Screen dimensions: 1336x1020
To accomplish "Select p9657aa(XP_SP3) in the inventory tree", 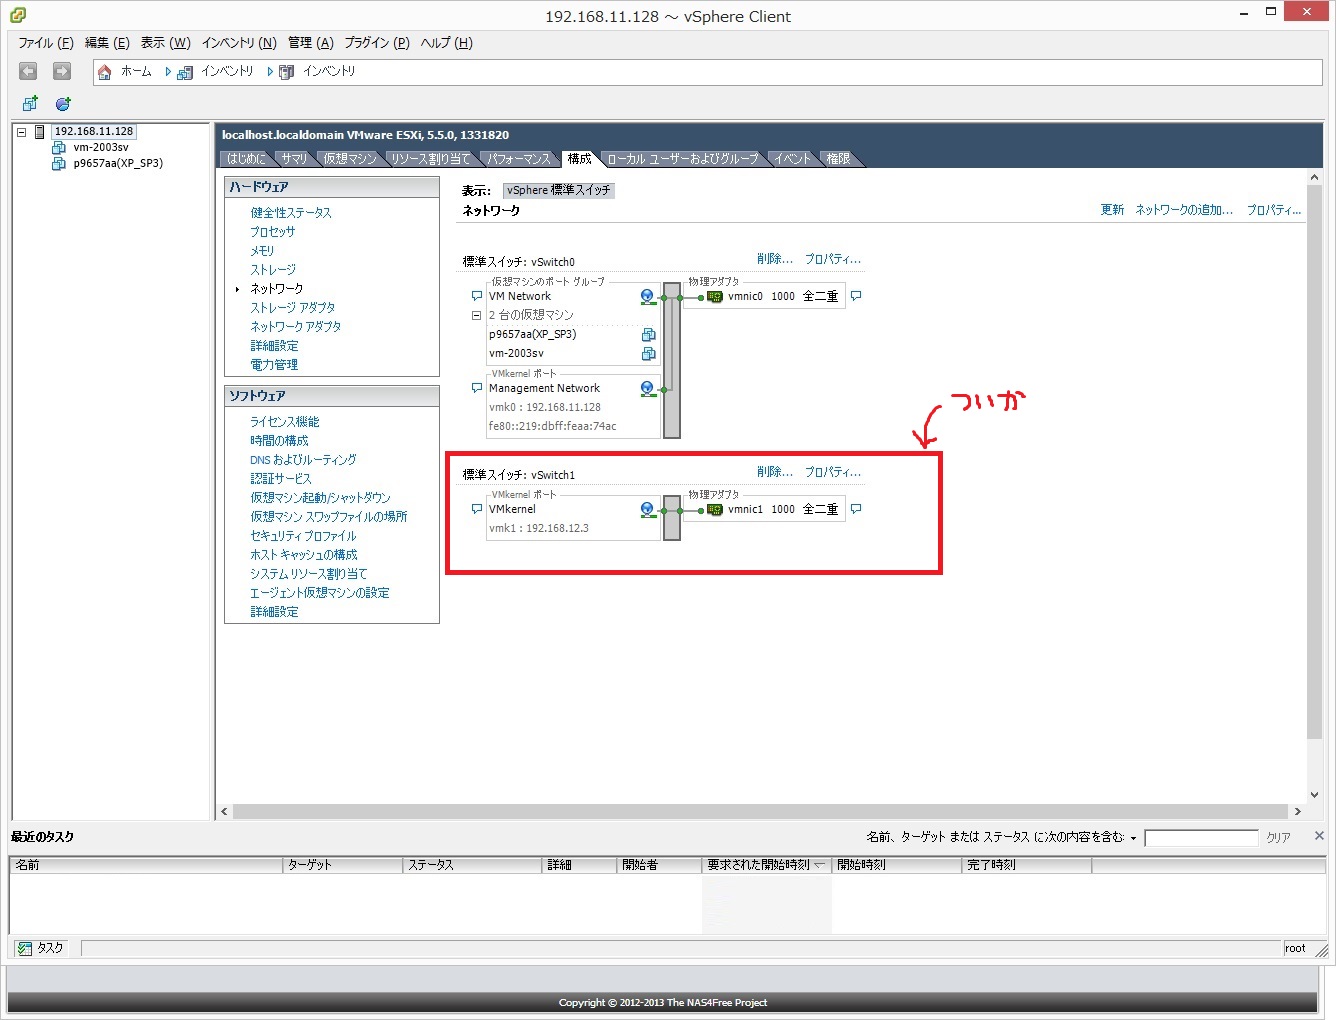I will [x=118, y=164].
